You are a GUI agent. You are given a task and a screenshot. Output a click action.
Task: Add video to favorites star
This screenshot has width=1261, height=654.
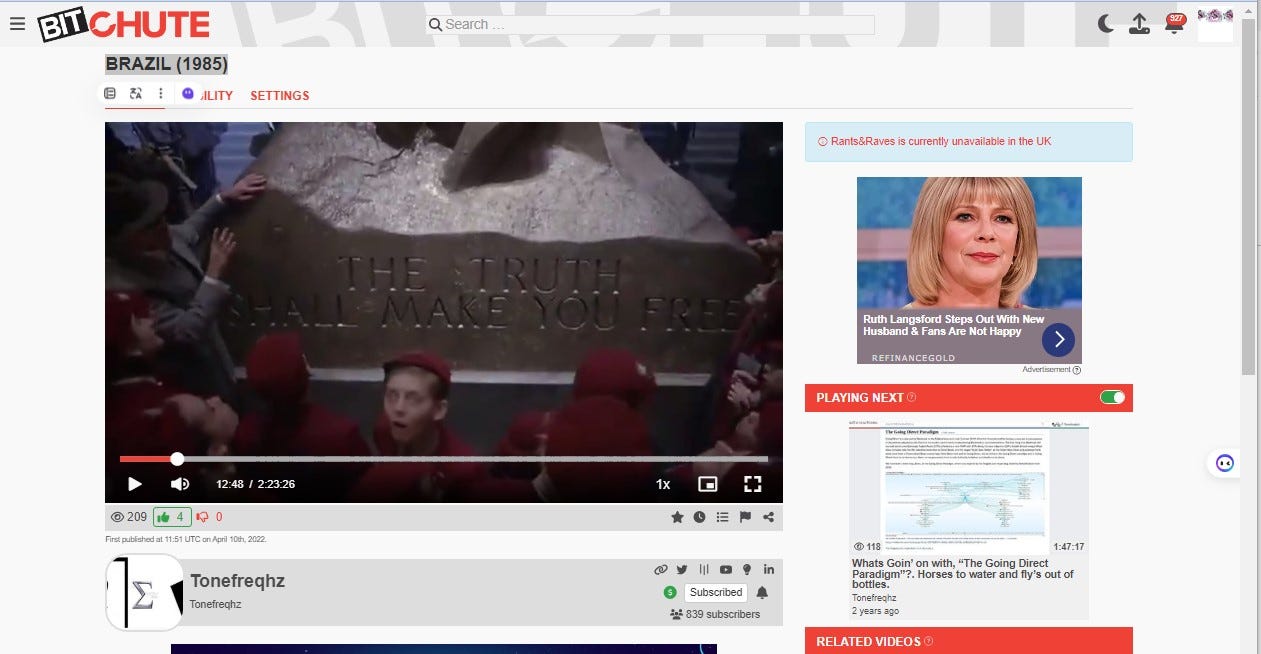click(x=677, y=517)
